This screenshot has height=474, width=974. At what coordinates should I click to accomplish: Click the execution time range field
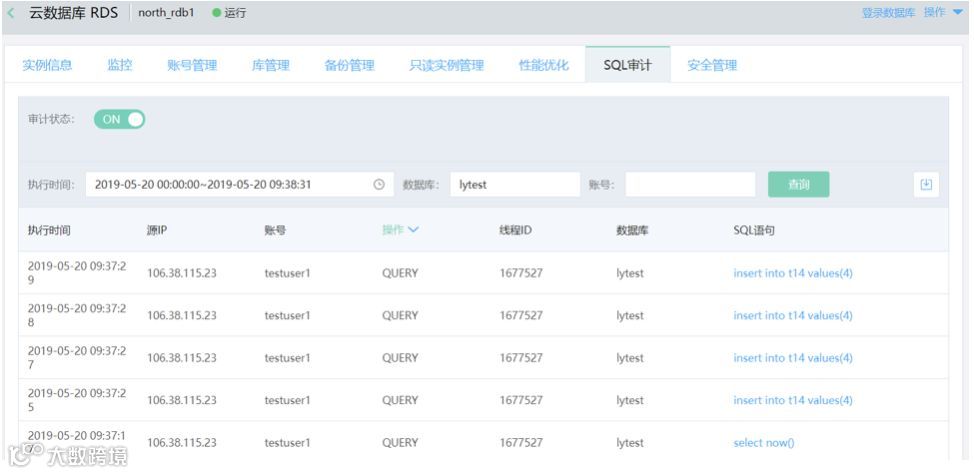tap(239, 185)
